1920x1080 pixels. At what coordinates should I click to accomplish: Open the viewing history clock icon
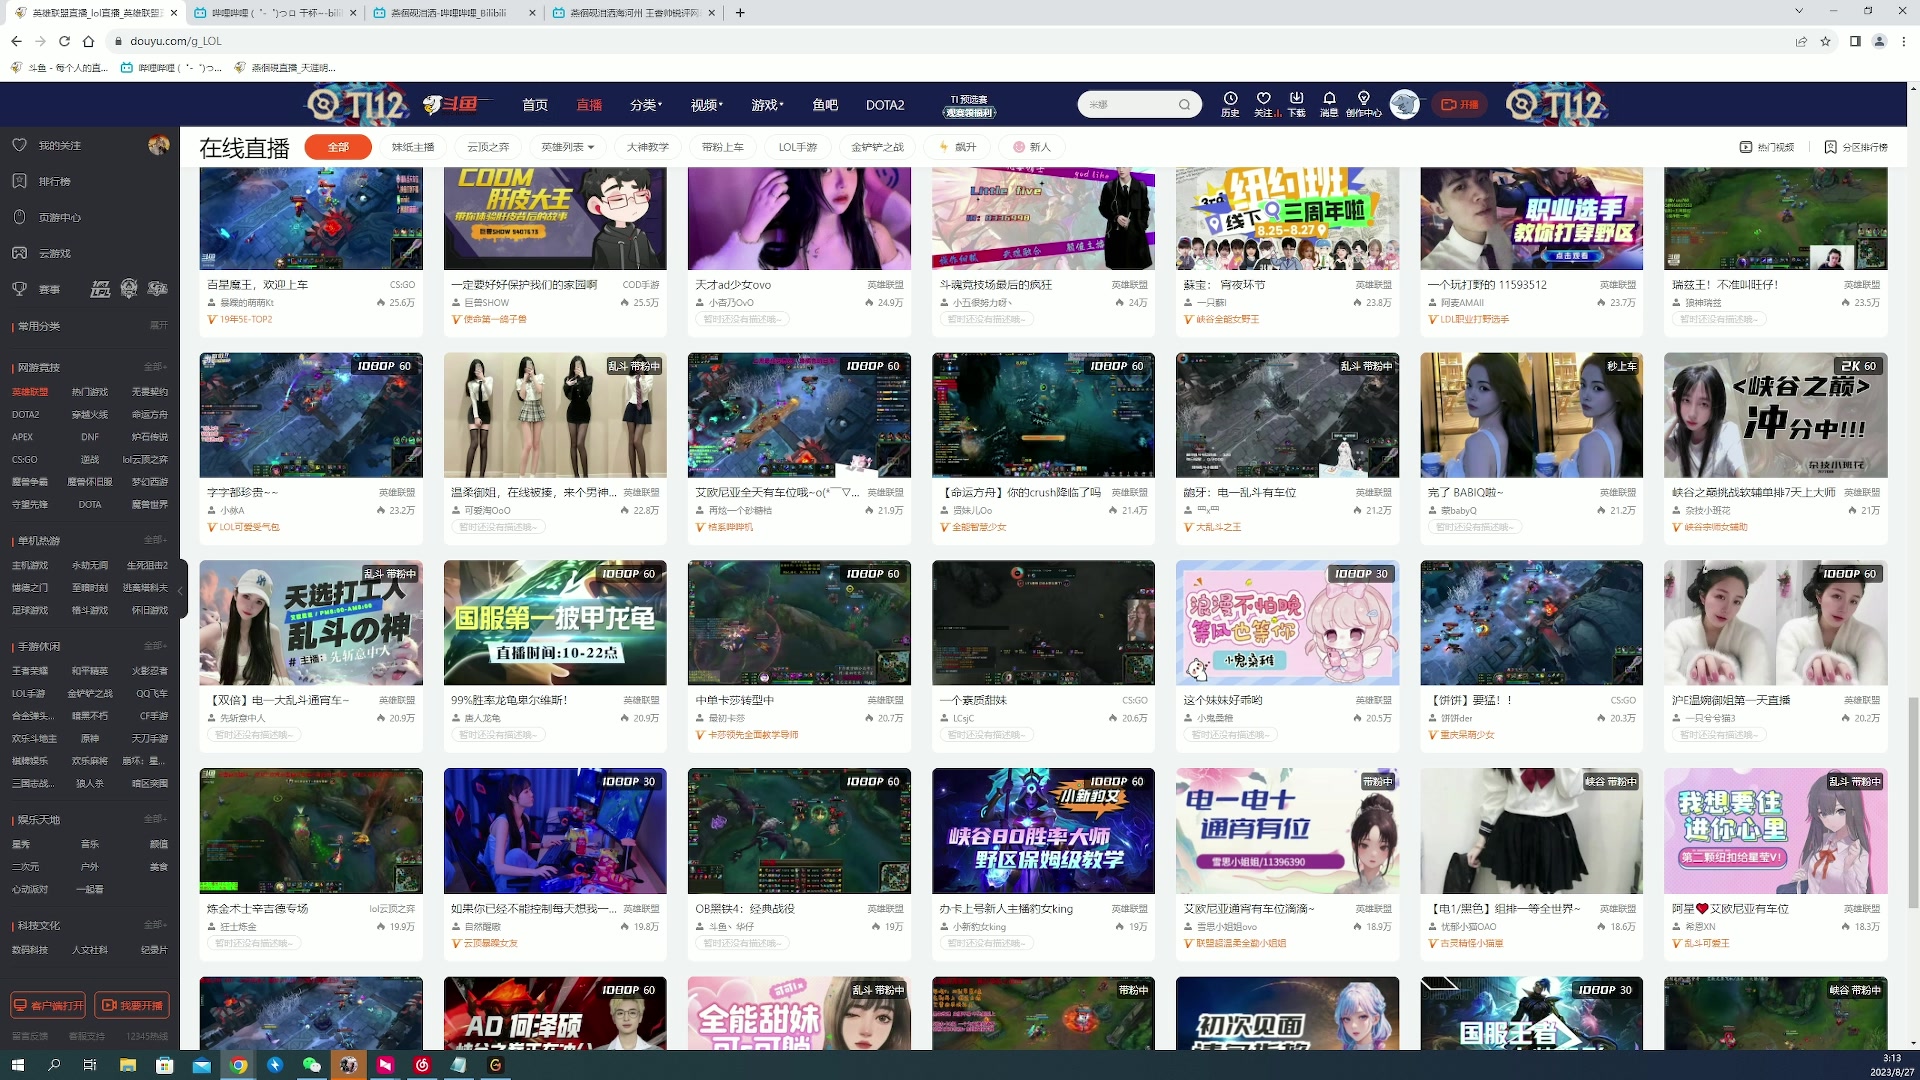tap(1230, 104)
